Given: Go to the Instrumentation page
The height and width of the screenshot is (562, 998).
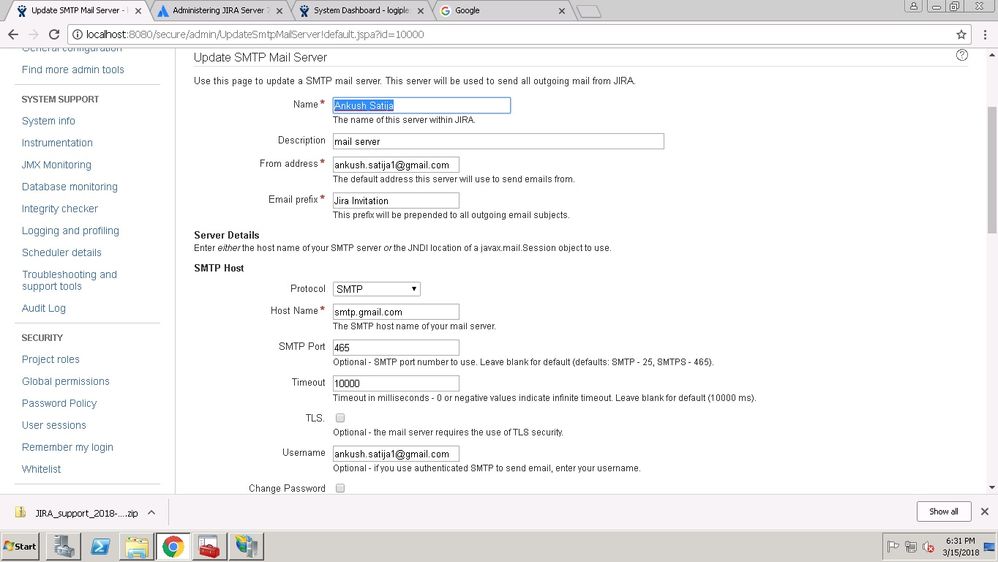Looking at the screenshot, I should pyautogui.click(x=57, y=143).
